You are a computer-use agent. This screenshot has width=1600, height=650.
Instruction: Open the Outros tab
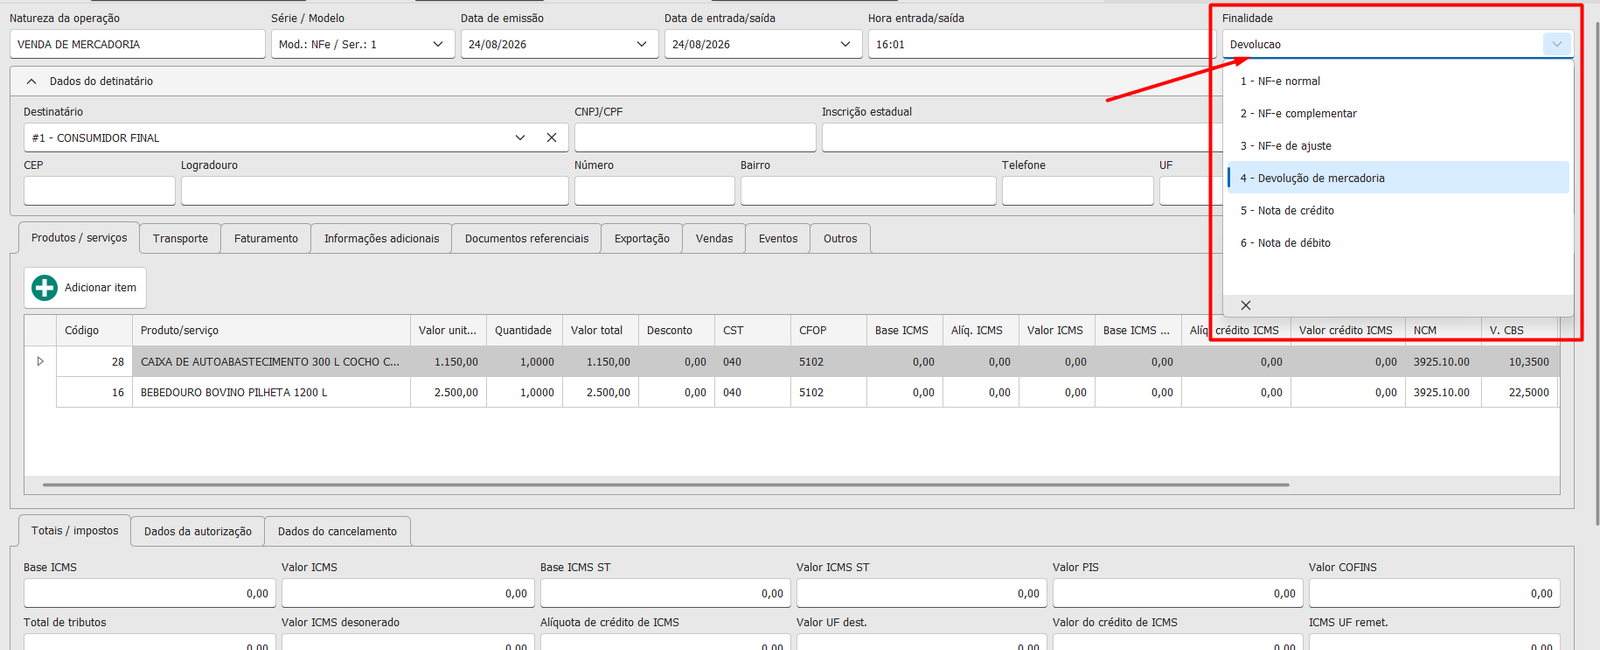840,238
